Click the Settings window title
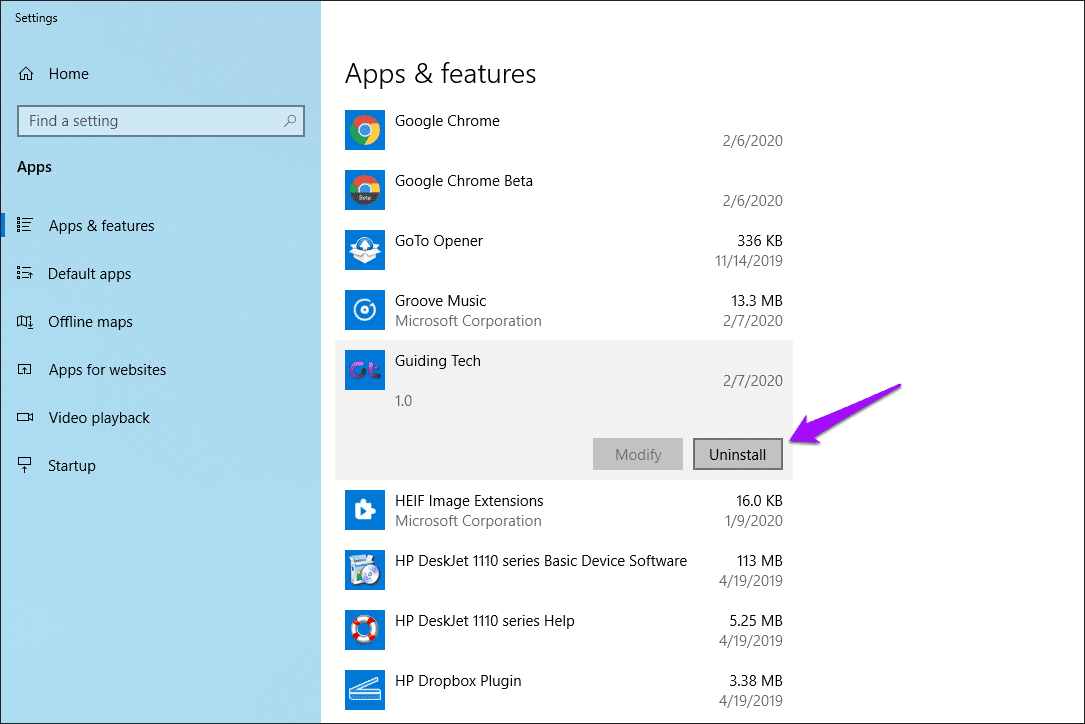 click(36, 18)
